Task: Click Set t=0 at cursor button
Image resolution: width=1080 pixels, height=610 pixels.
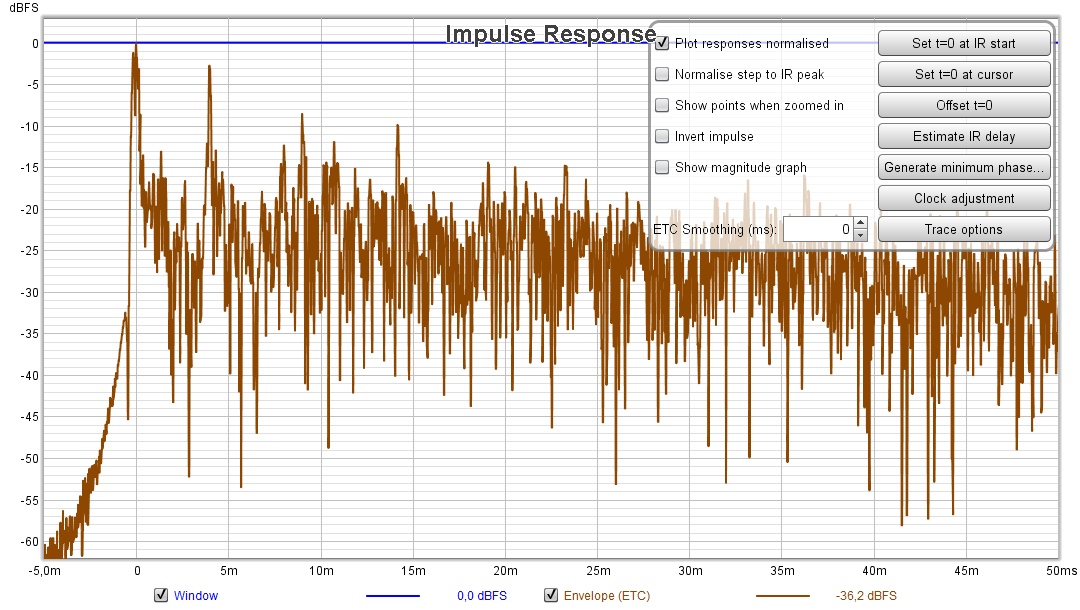Action: point(963,74)
